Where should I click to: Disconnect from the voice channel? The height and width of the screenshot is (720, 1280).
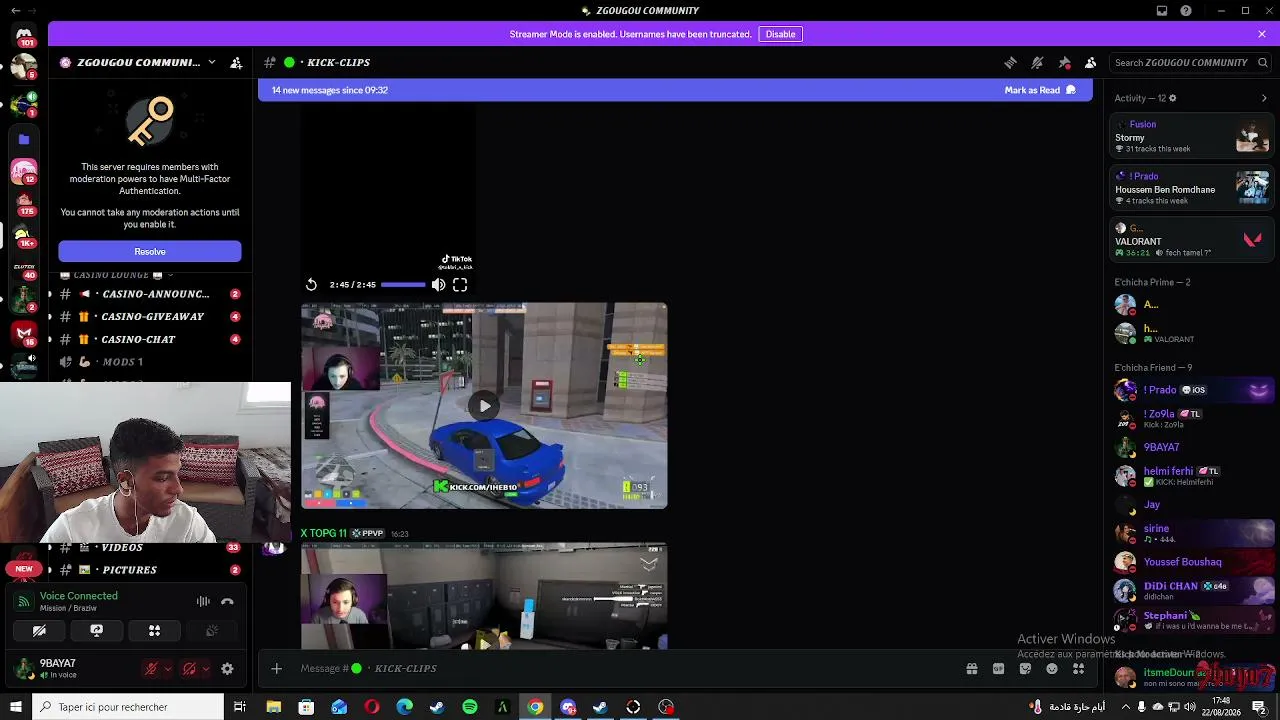point(227,601)
